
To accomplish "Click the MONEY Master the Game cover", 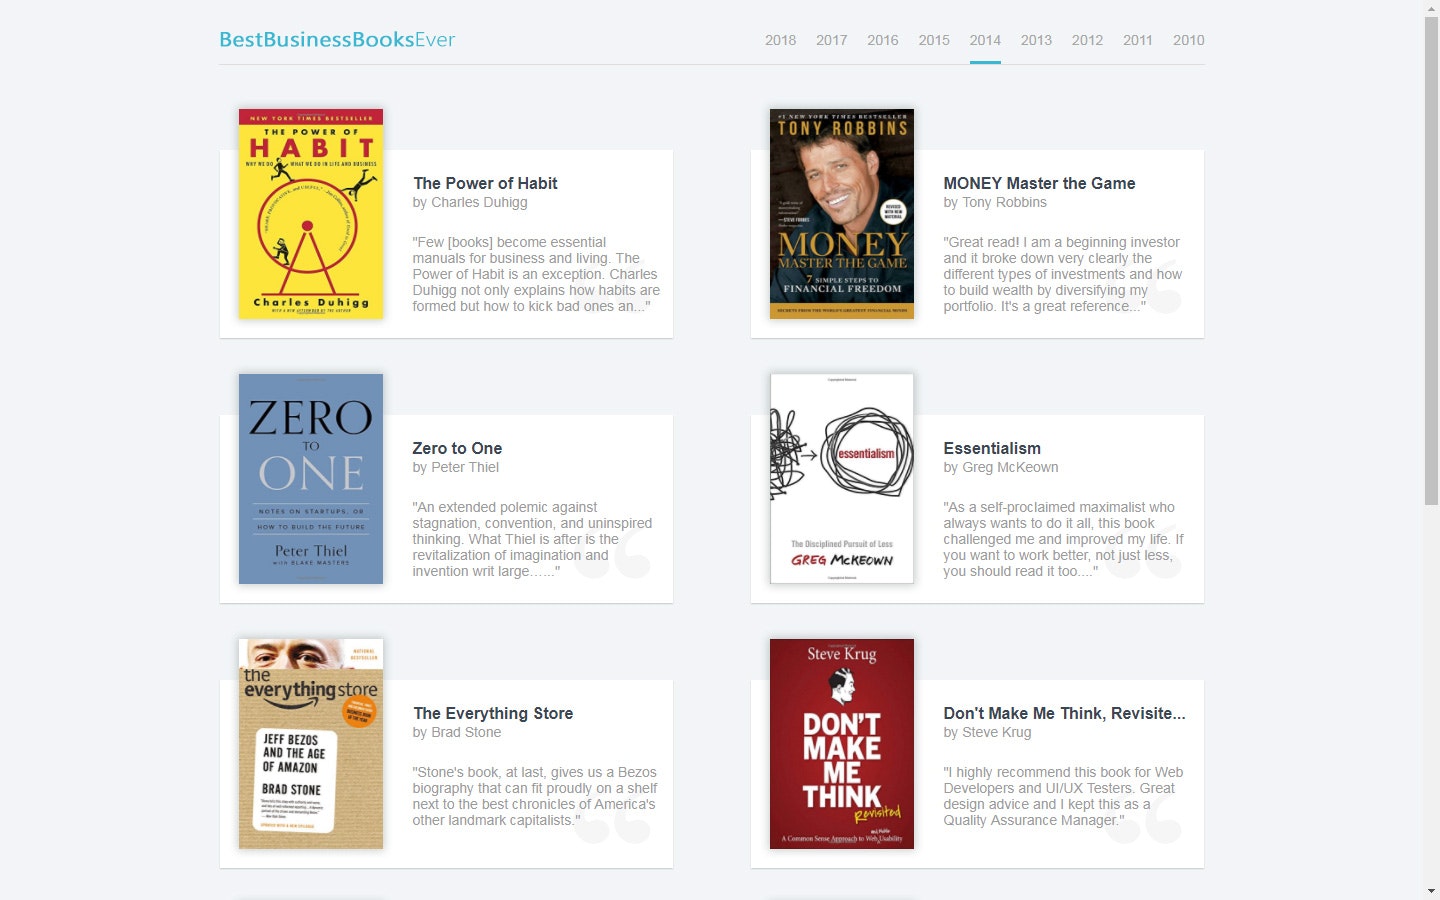I will pyautogui.click(x=841, y=213).
